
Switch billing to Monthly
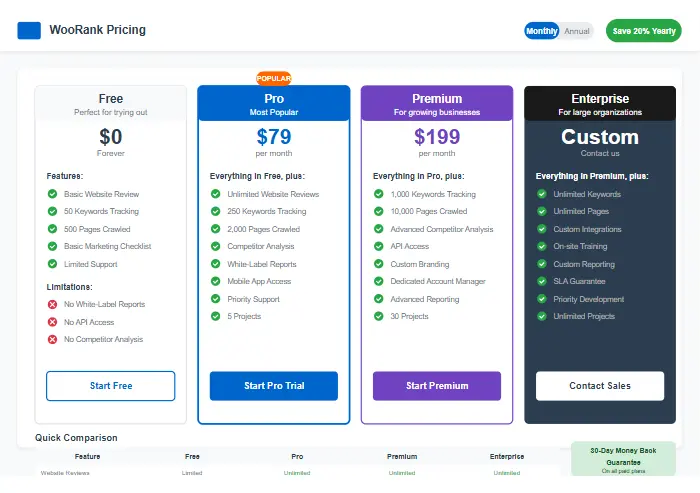[542, 31]
